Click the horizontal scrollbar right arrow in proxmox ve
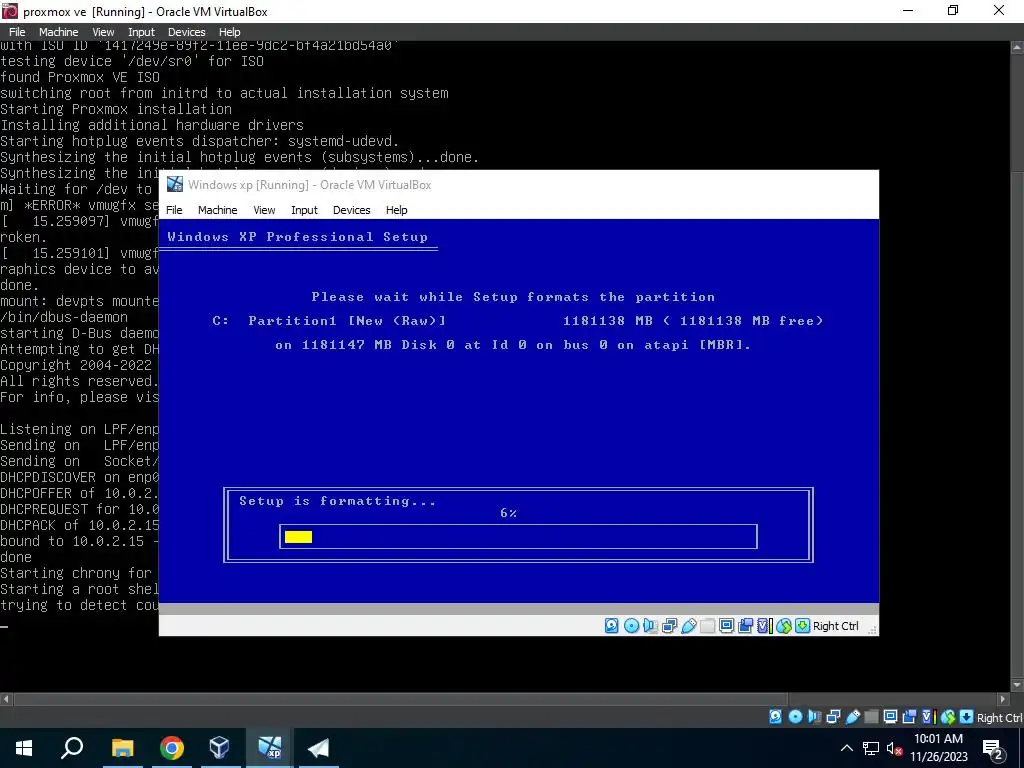 (1004, 698)
